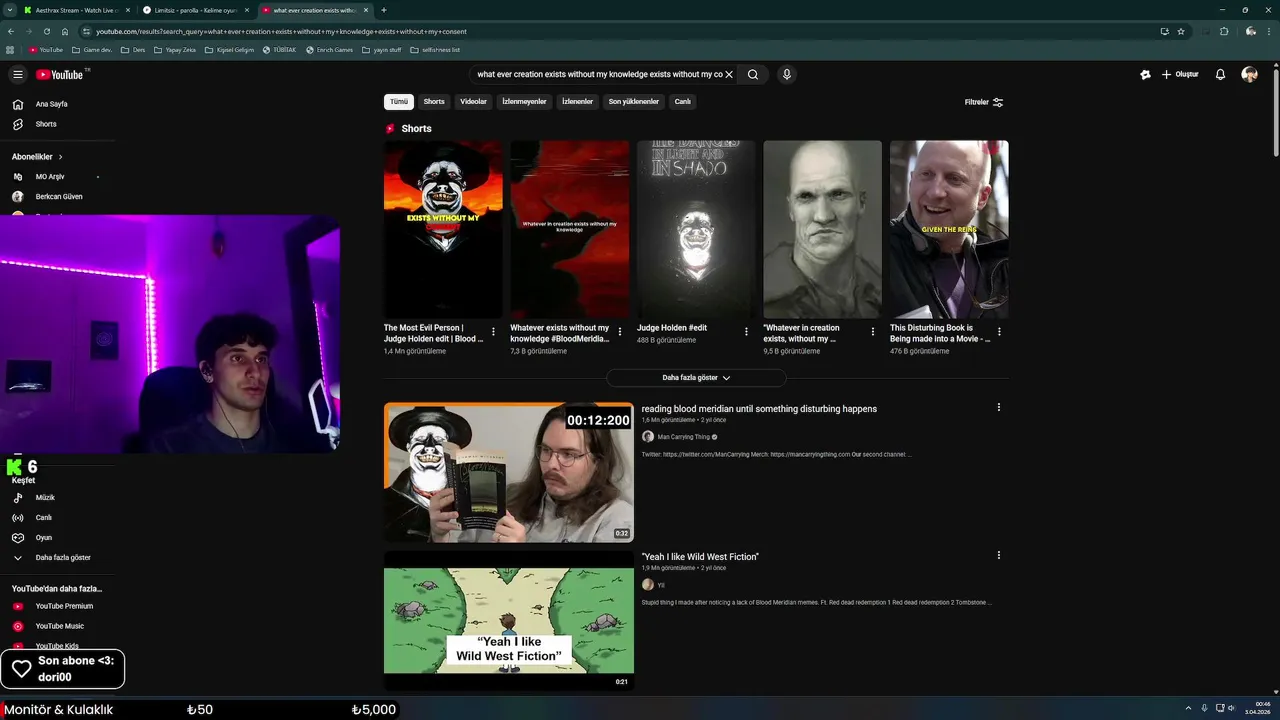Clear the search box with the X icon

[x=729, y=74]
